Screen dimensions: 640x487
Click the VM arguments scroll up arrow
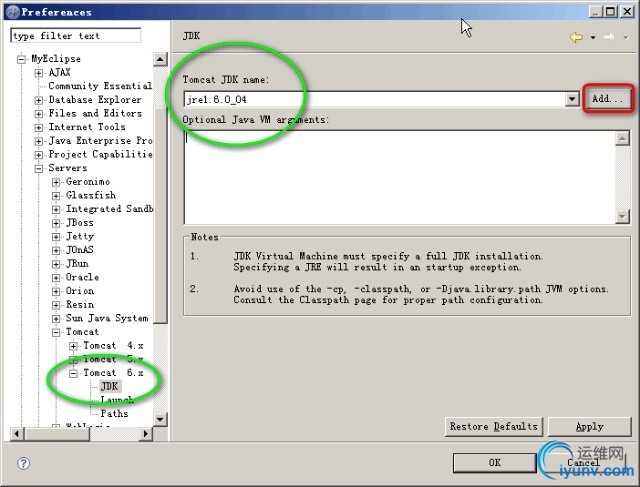pyautogui.click(x=622, y=138)
